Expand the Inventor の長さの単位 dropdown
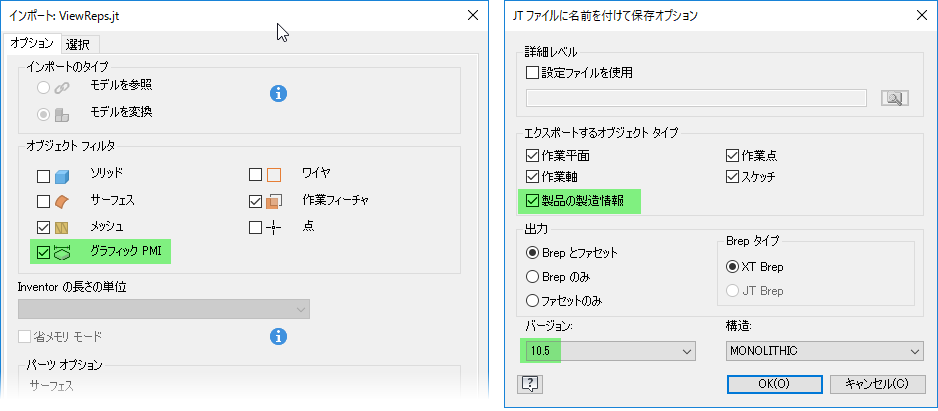Viewport: 938px width, 411px height. [x=163, y=309]
